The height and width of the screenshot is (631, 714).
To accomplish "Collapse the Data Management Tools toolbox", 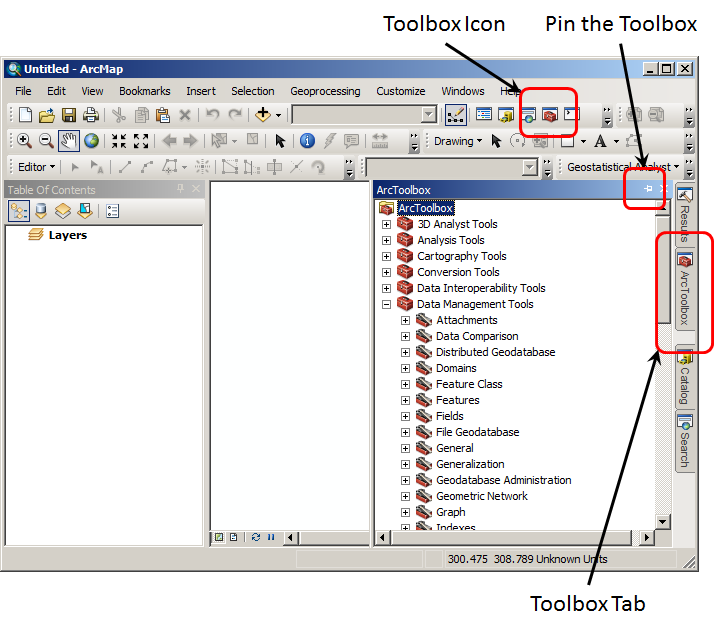I will (386, 304).
